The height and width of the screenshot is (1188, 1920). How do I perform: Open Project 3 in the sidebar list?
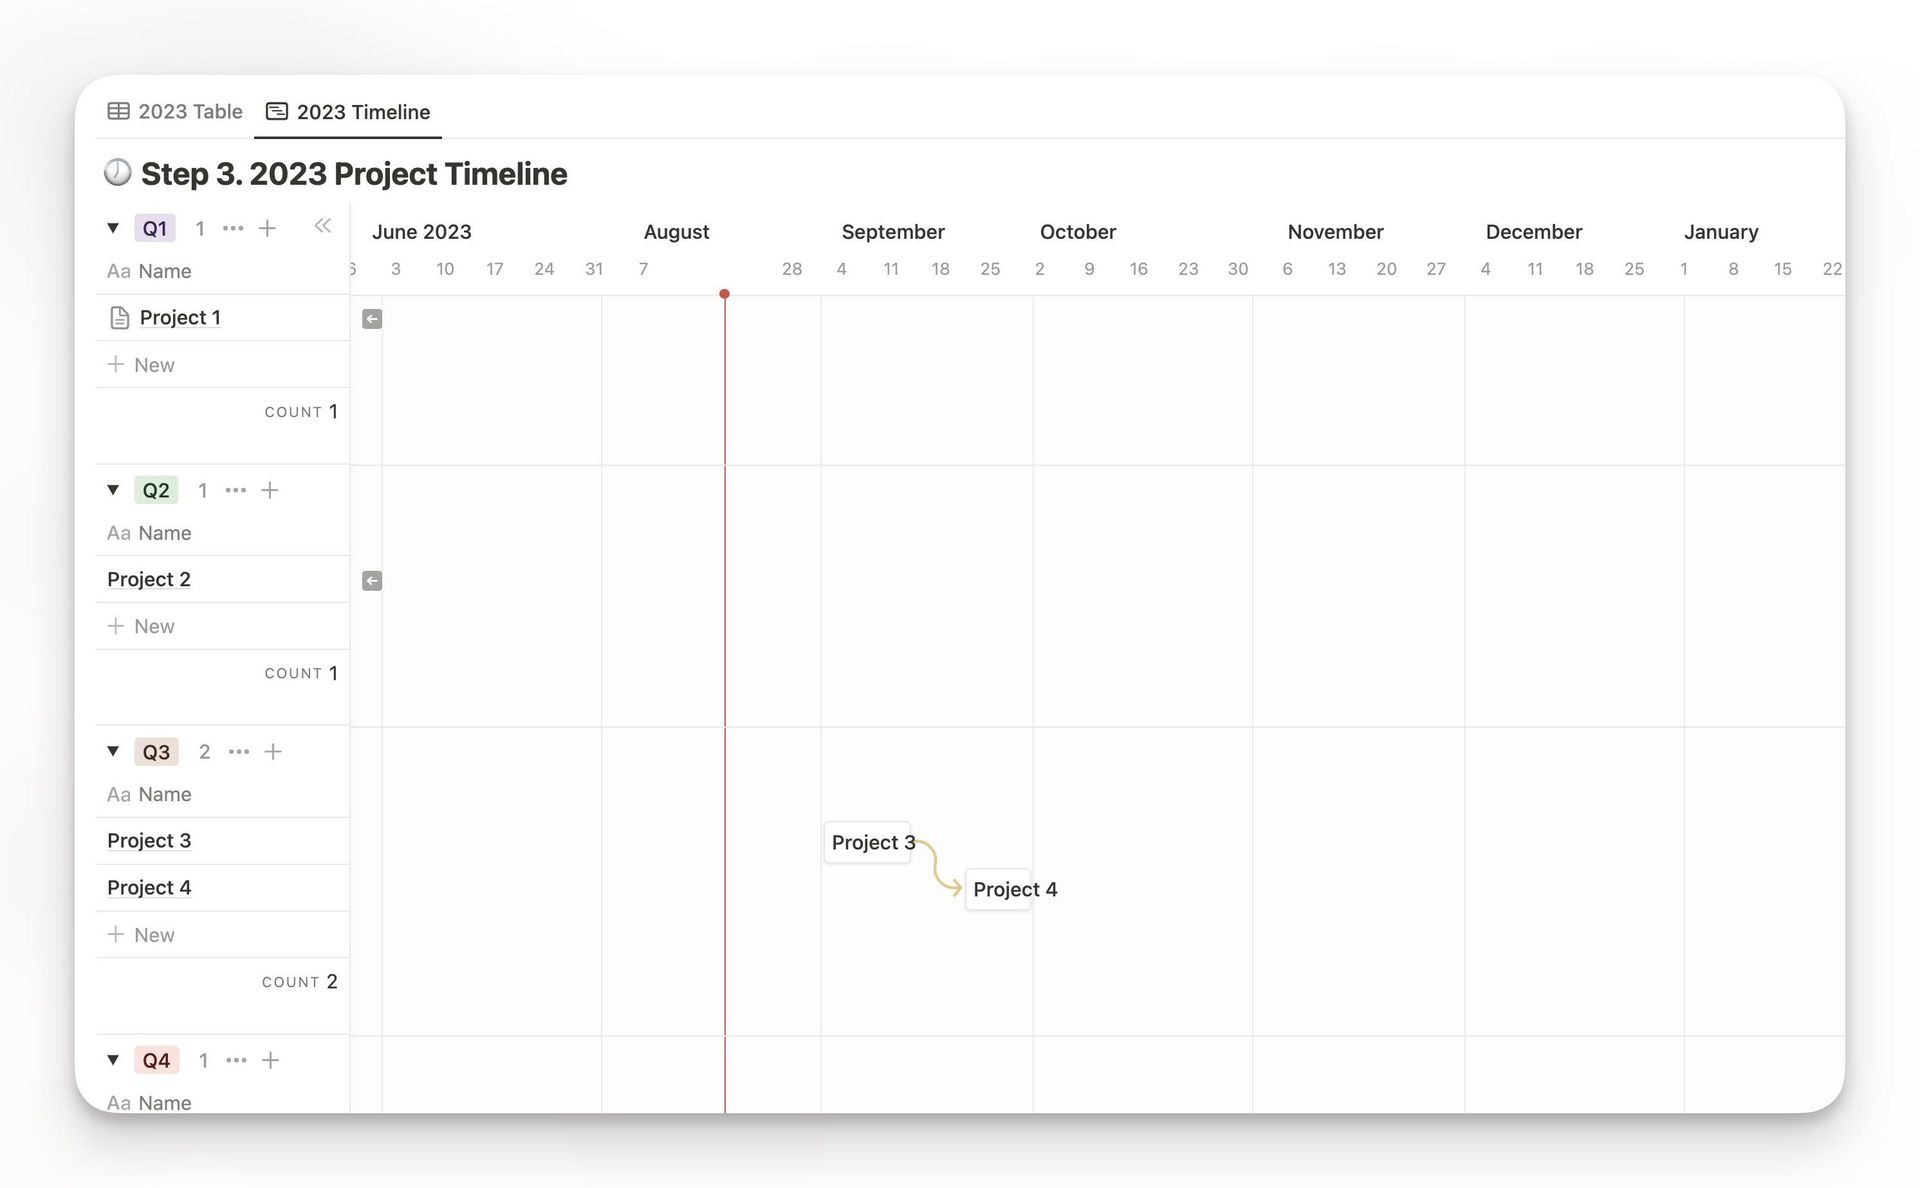tap(149, 841)
